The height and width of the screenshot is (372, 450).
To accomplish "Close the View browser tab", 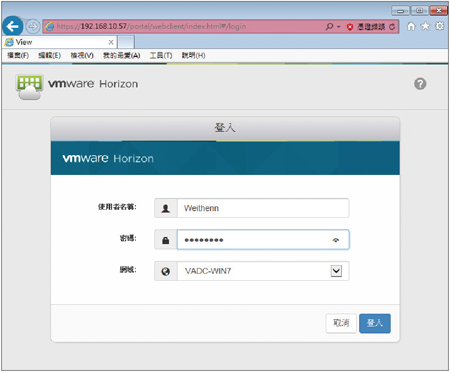I will click(x=111, y=42).
